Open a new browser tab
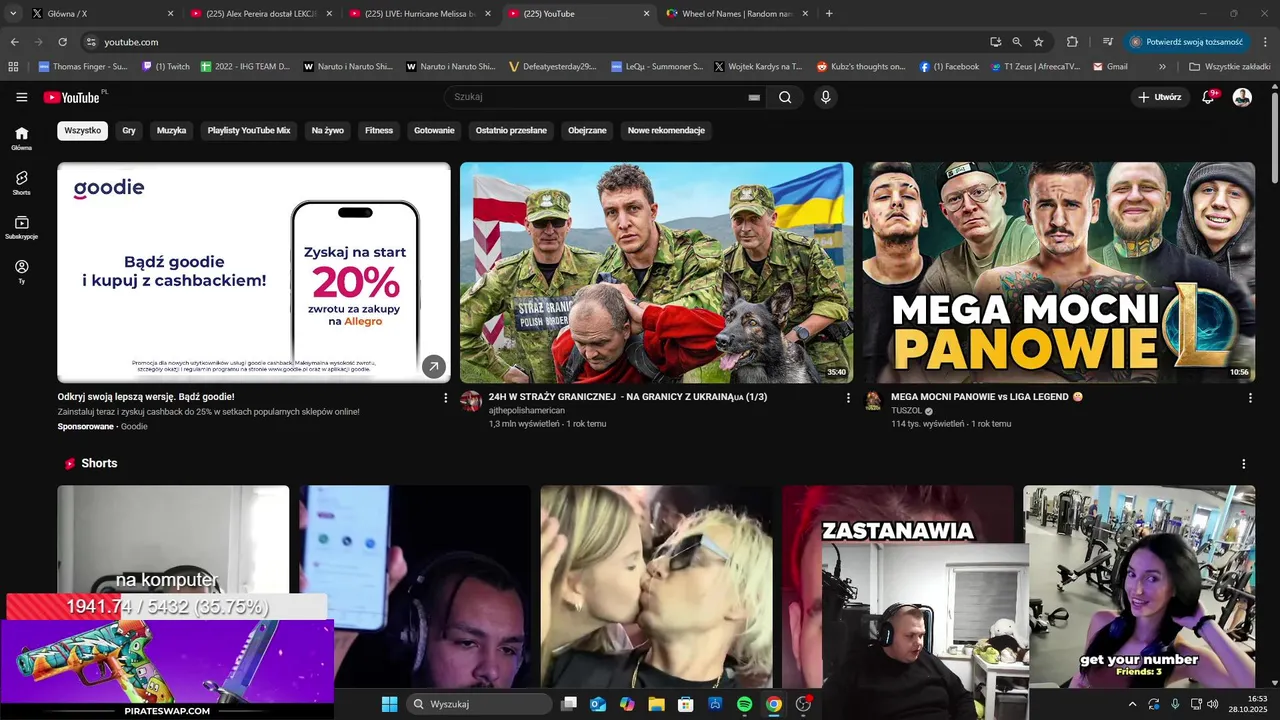Image resolution: width=1280 pixels, height=720 pixels. click(829, 14)
